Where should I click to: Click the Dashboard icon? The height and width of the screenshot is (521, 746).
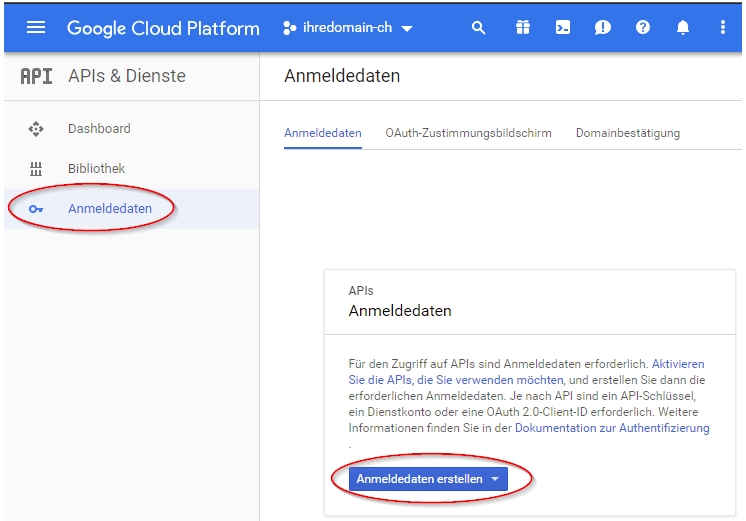click(36, 129)
